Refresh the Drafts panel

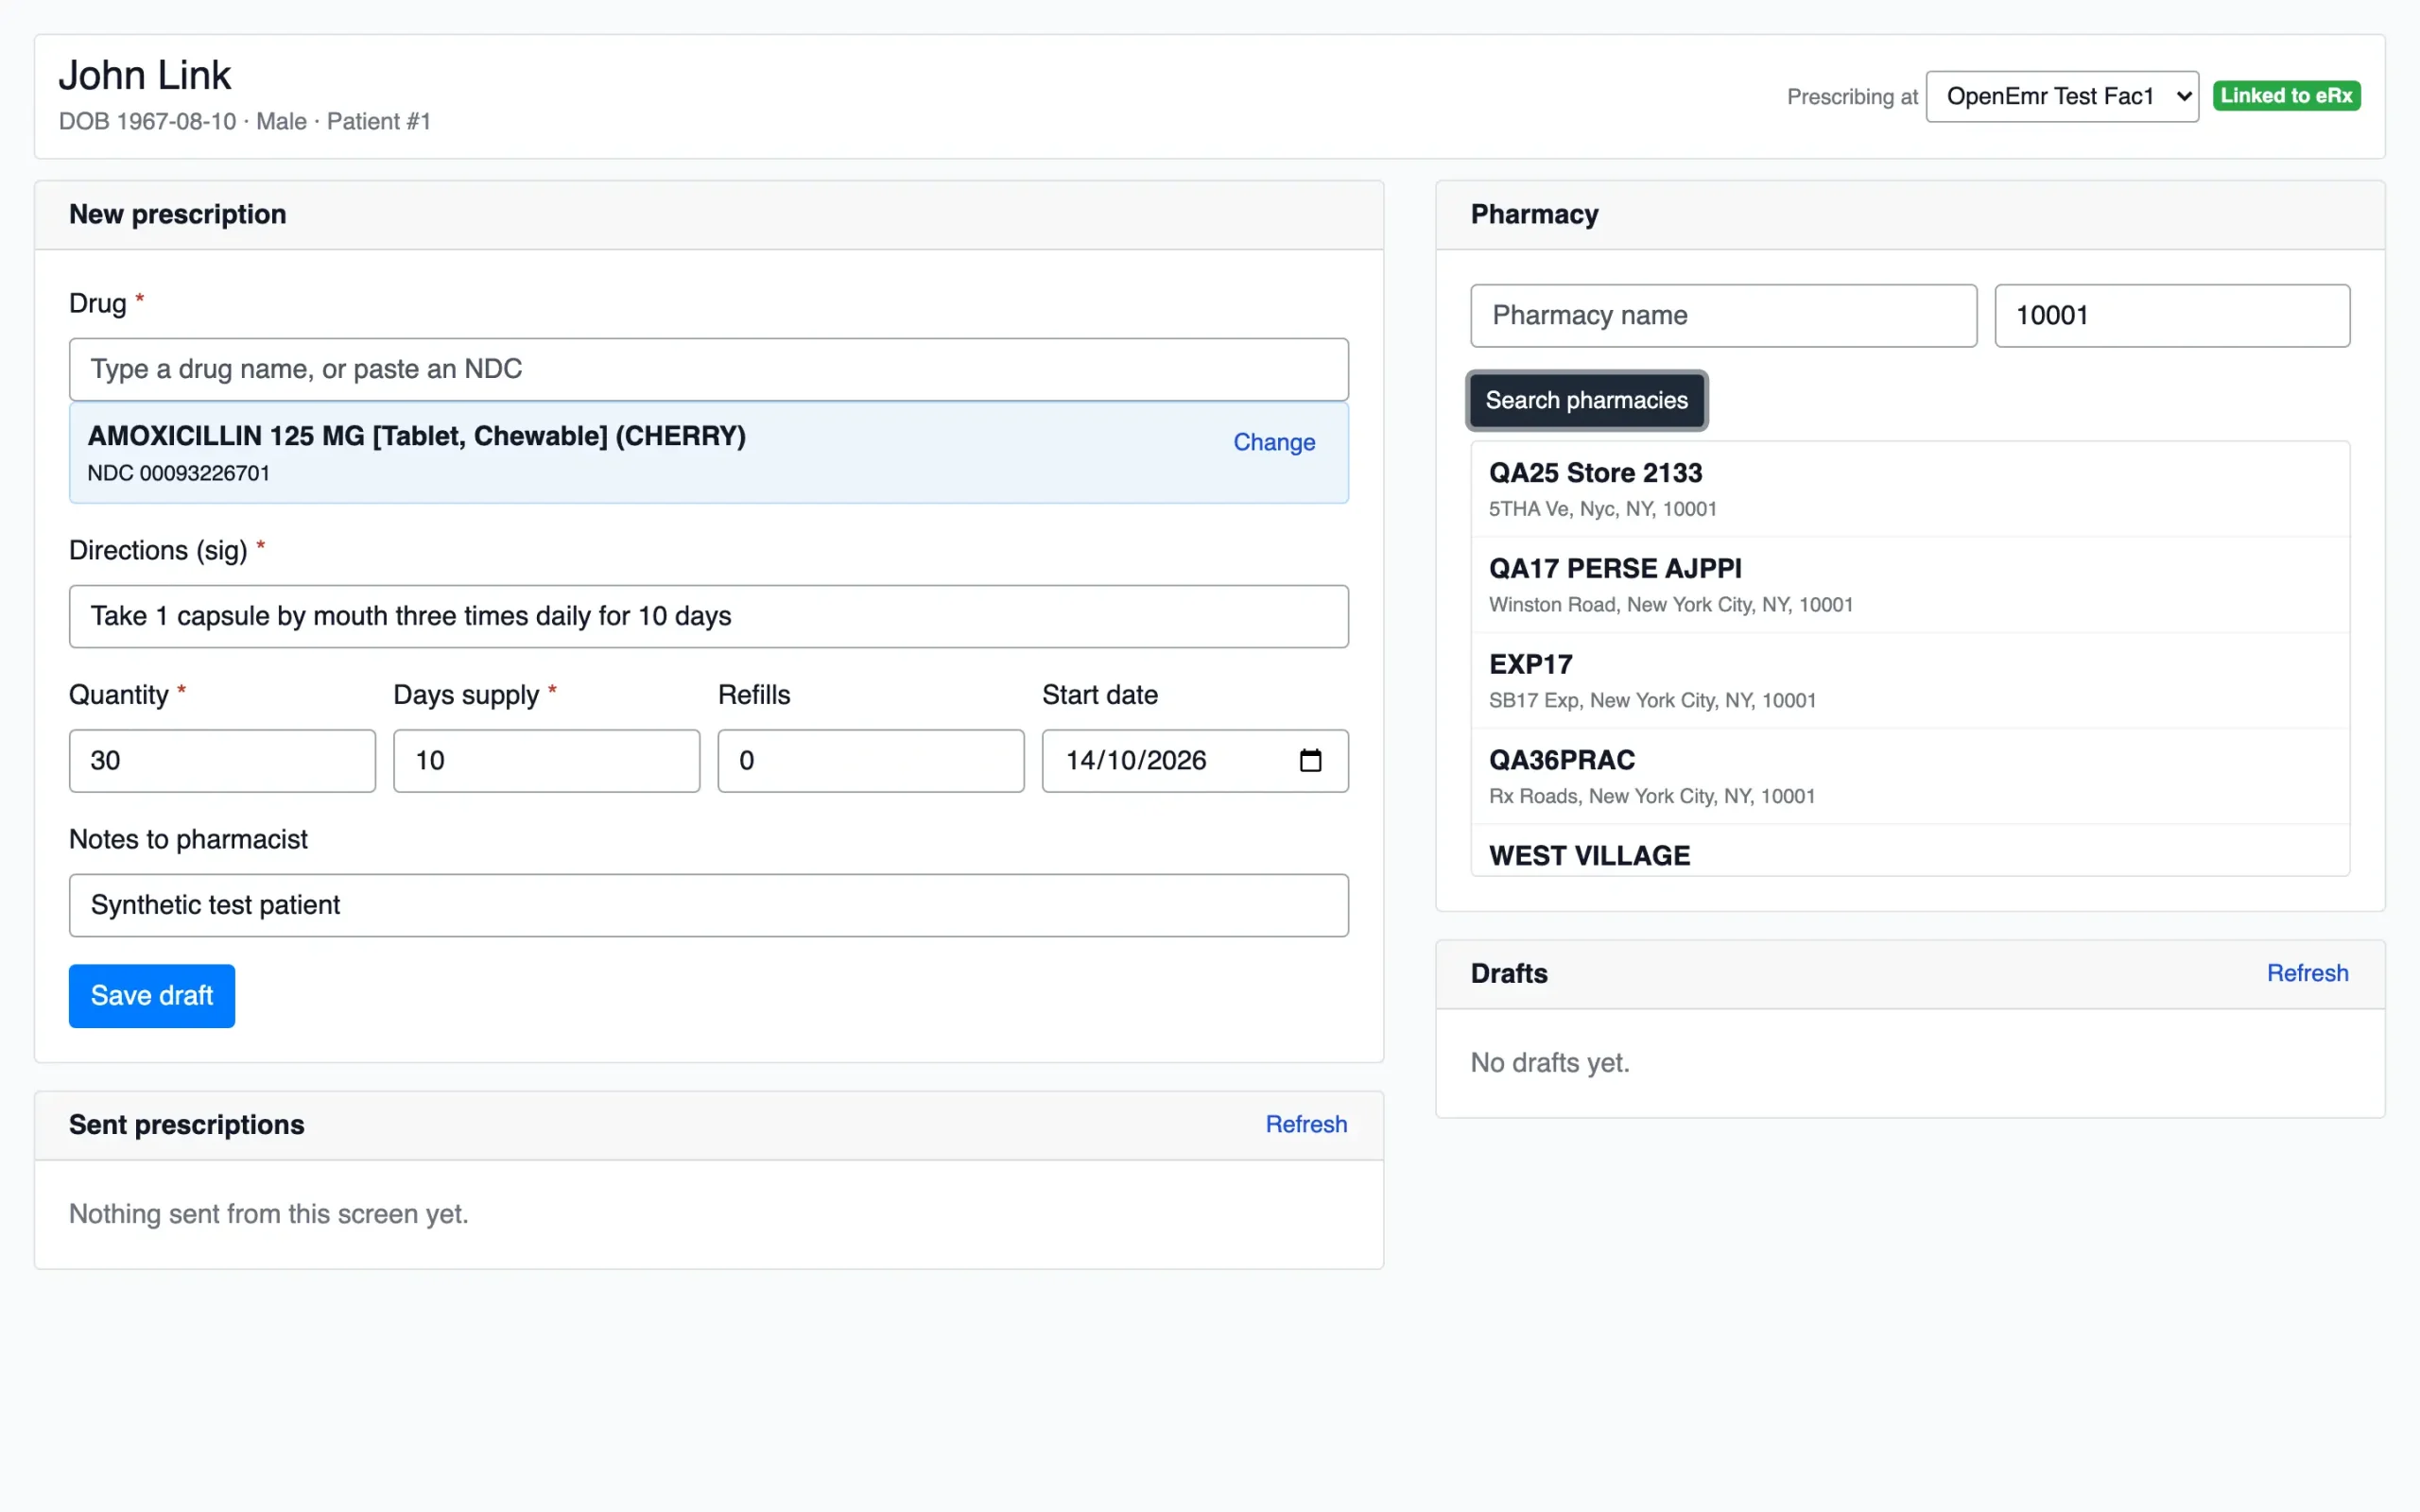pos(2307,973)
